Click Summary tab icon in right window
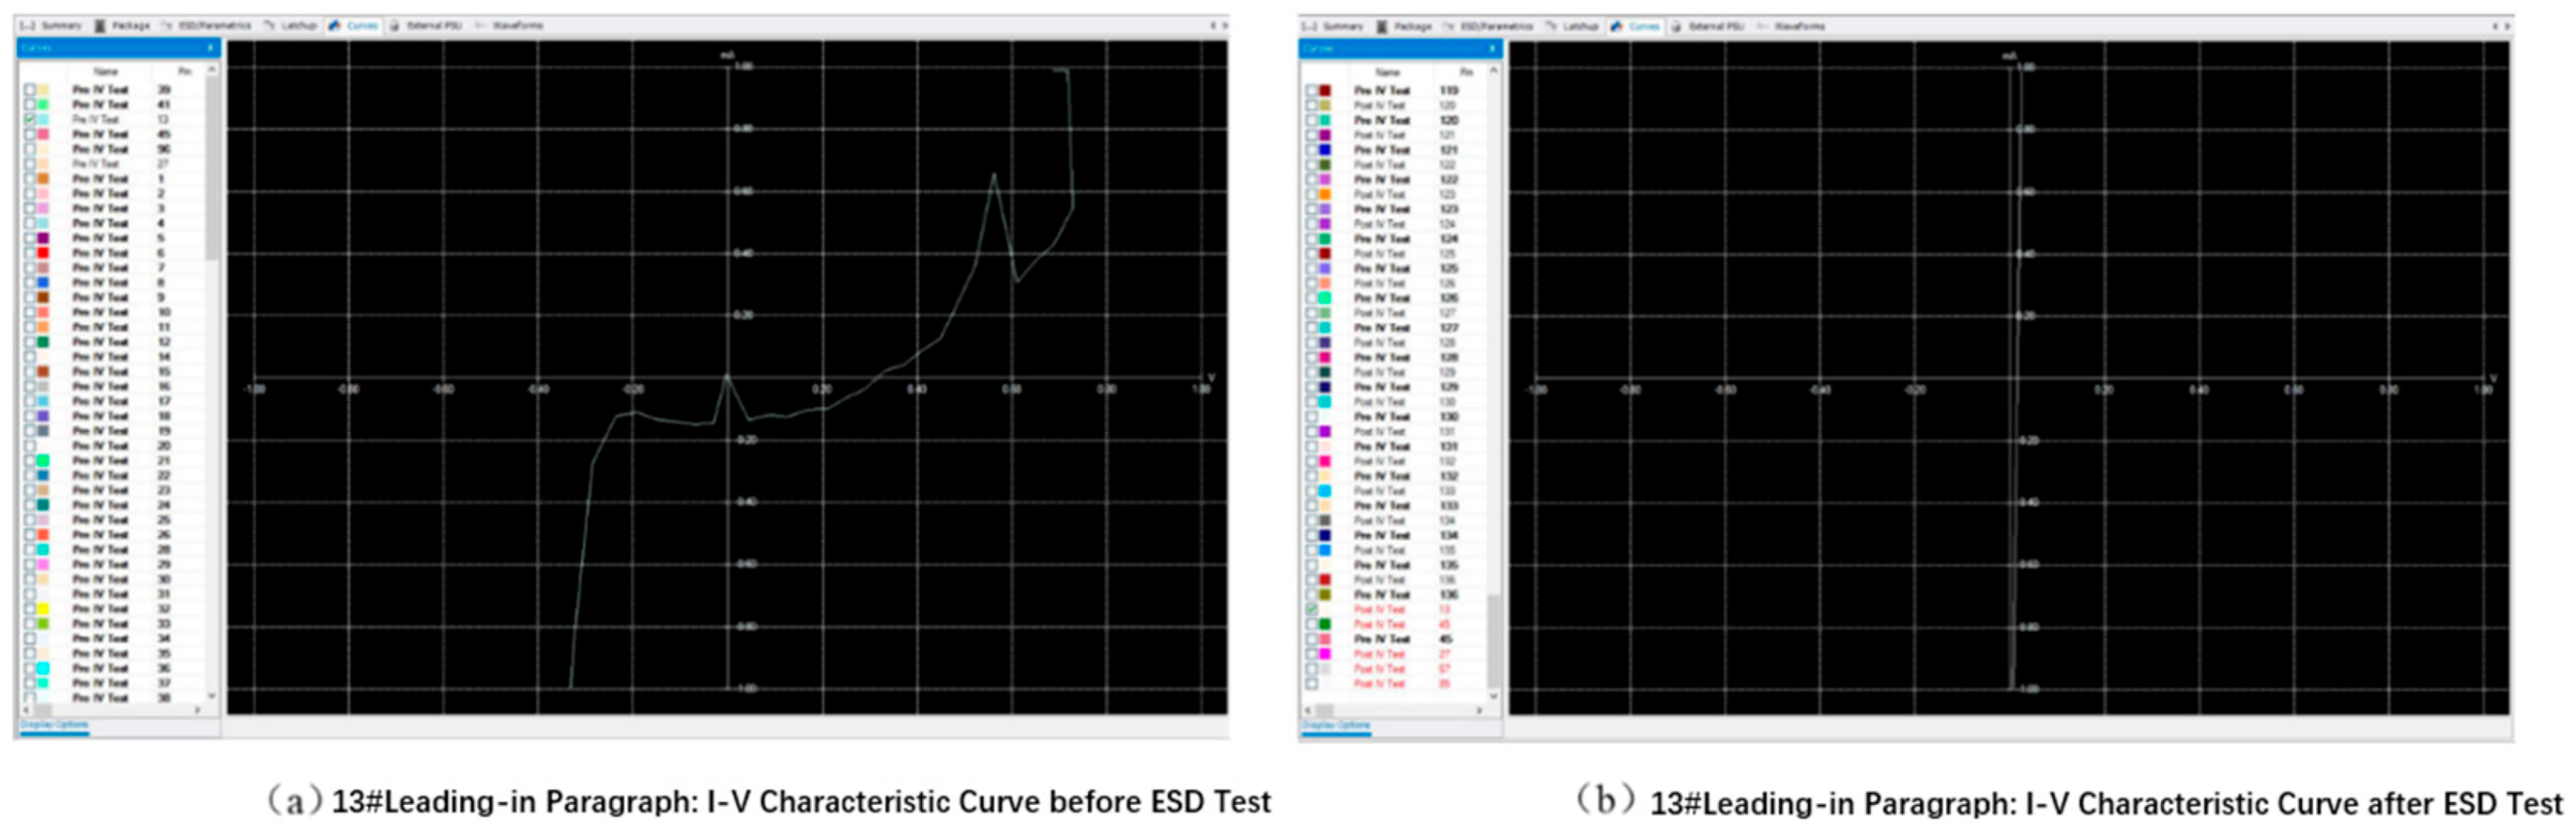Screen dimensions: 2576x835 [x=1311, y=26]
